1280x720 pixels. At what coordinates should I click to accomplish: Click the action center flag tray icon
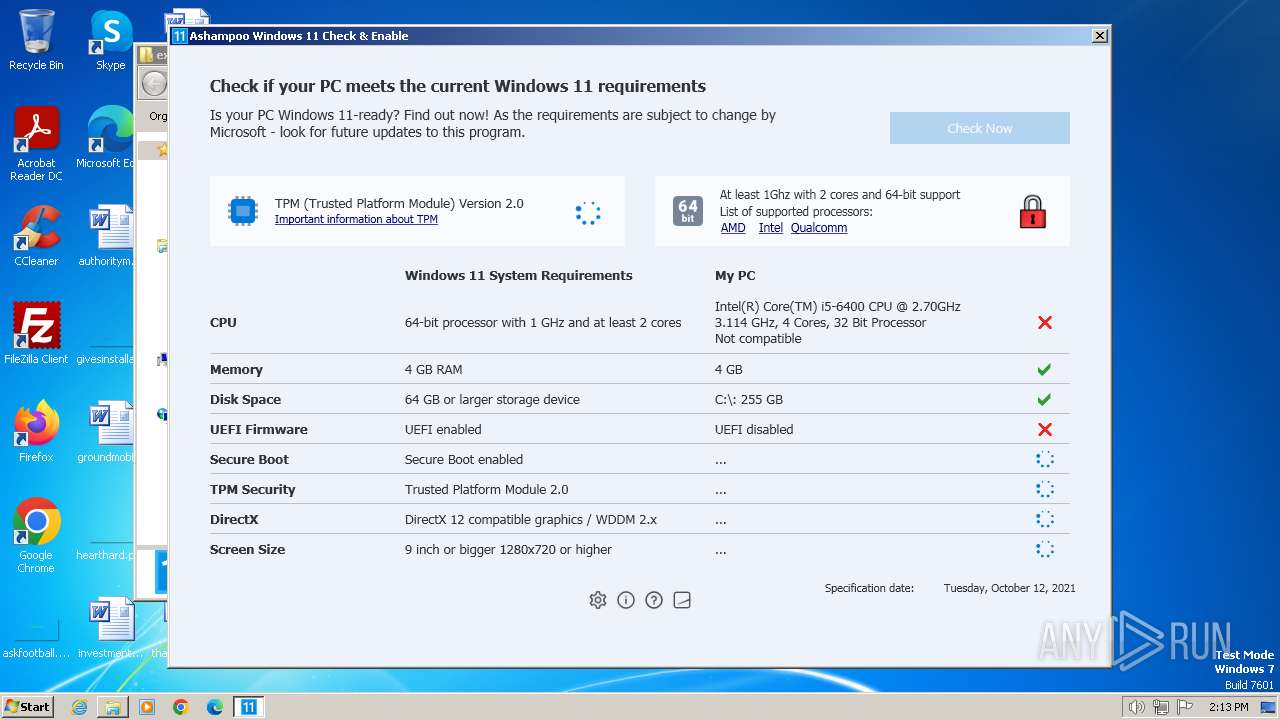(1185, 707)
